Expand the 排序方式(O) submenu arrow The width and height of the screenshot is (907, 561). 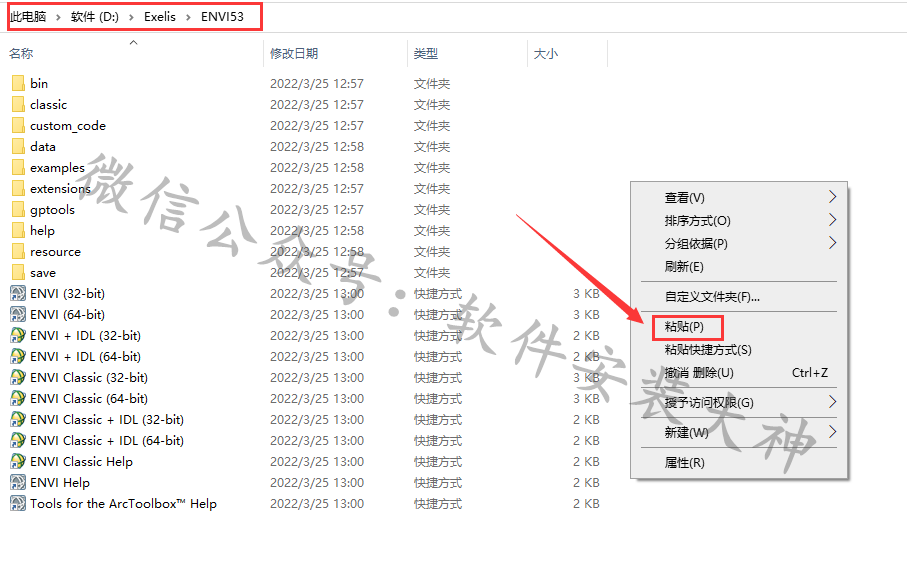[832, 220]
